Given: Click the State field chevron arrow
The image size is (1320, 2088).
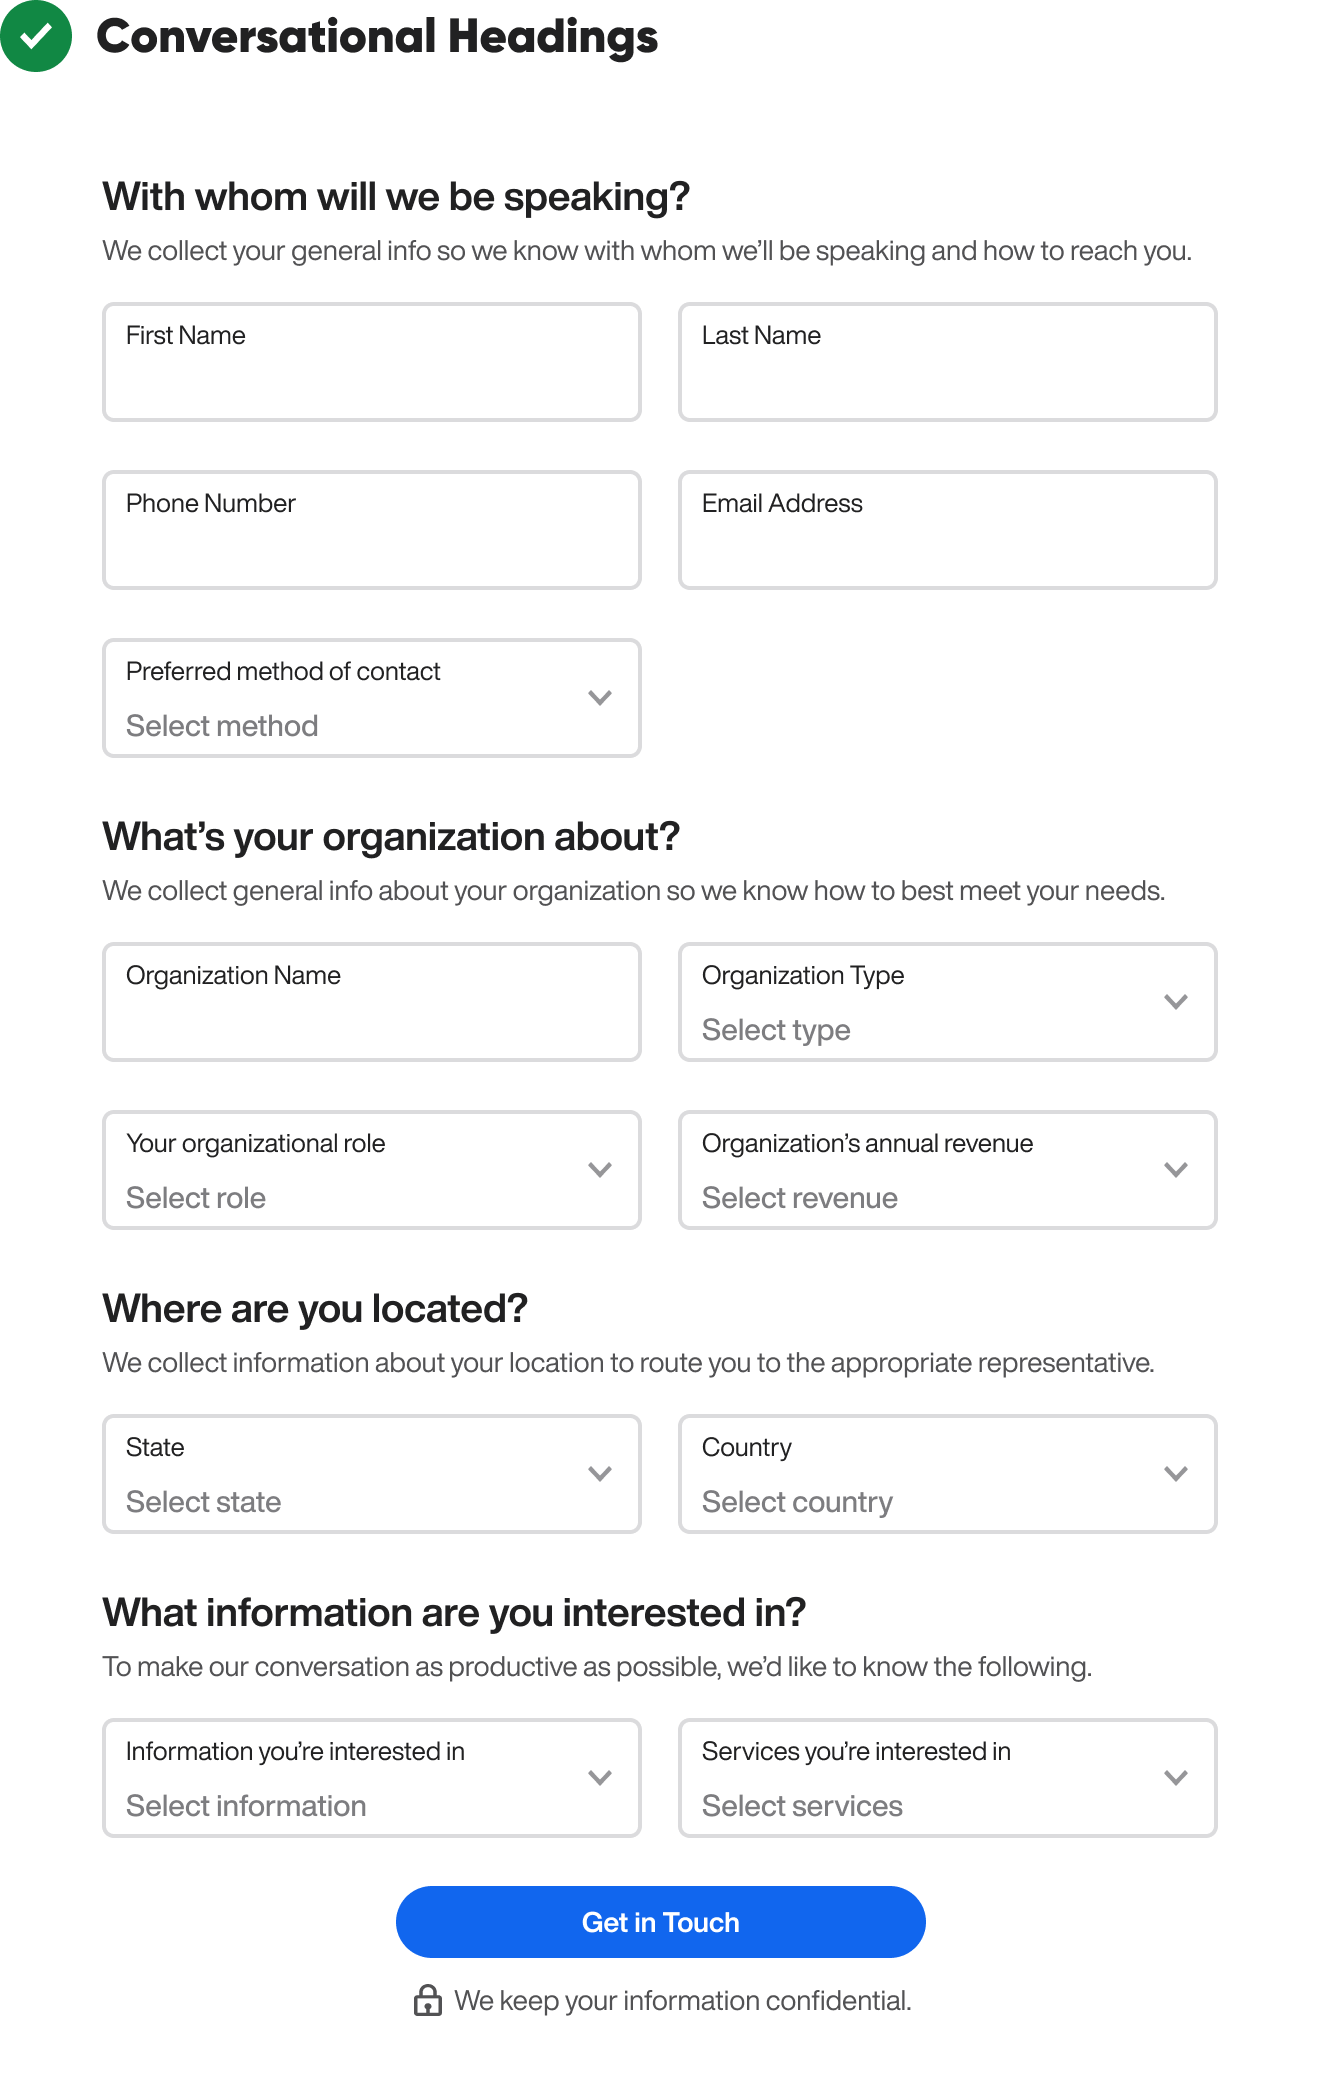Looking at the screenshot, I should pos(600,1474).
